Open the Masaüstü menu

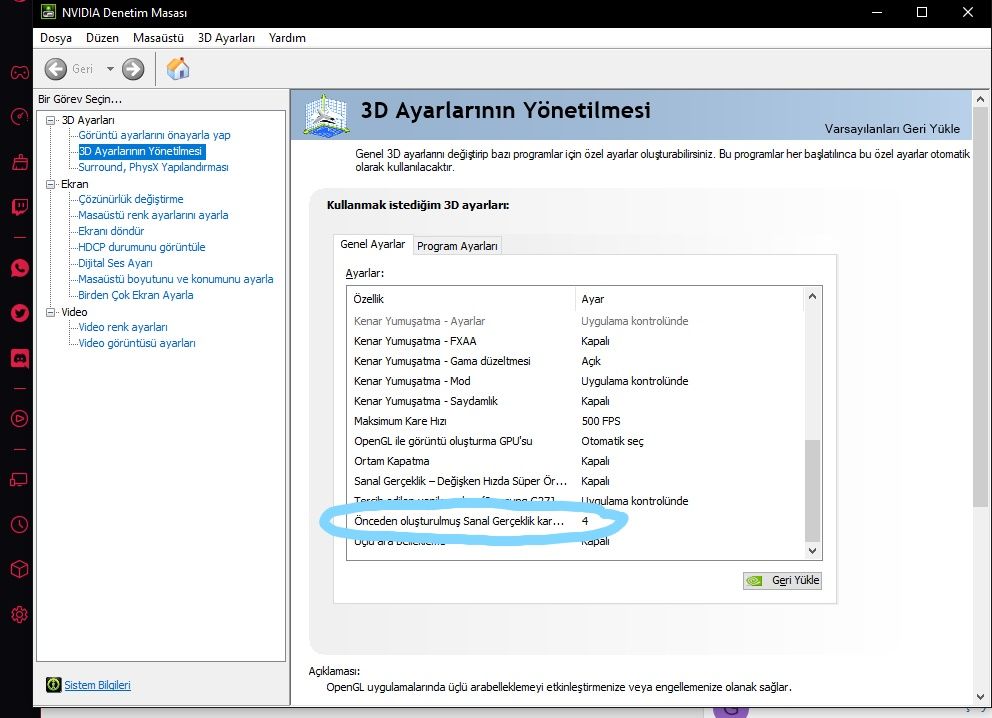pos(158,38)
